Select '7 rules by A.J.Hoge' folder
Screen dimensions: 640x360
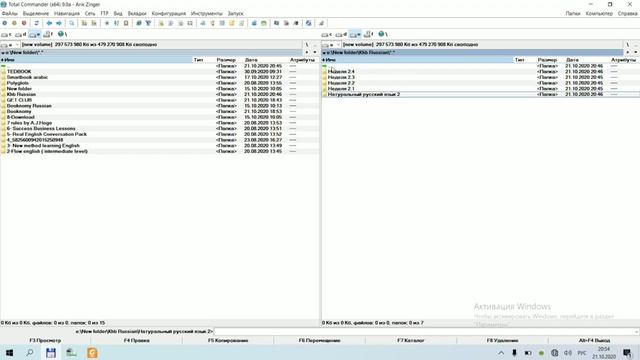coord(29,123)
